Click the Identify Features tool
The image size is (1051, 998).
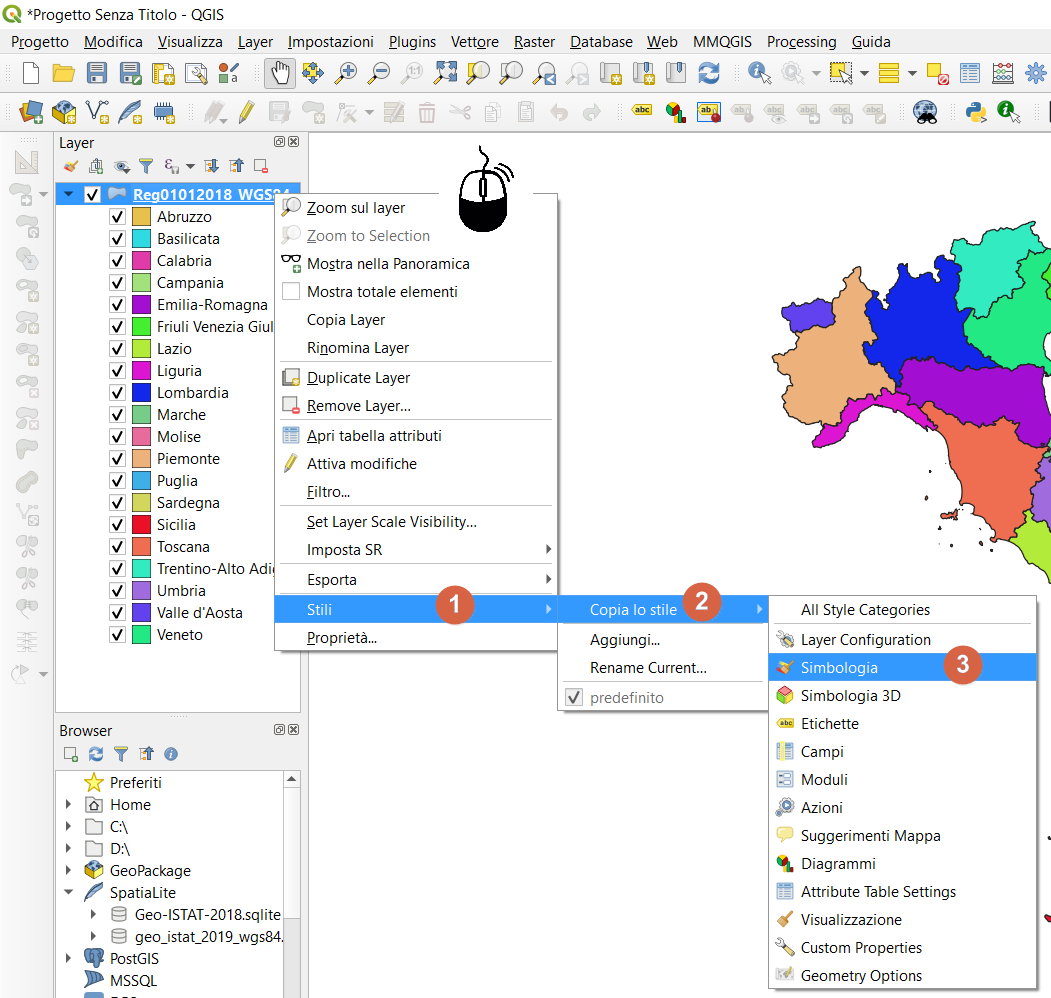pos(759,73)
